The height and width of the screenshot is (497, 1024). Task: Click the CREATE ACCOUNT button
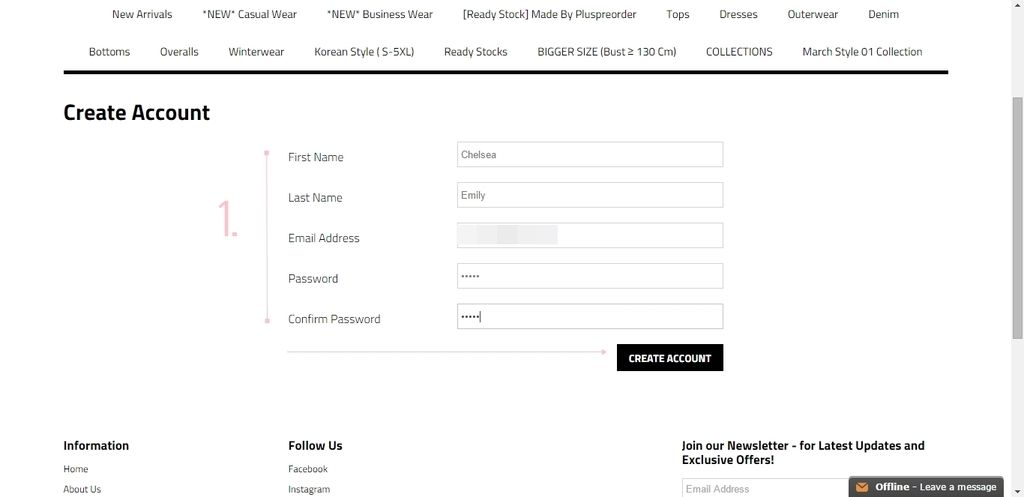click(x=669, y=358)
